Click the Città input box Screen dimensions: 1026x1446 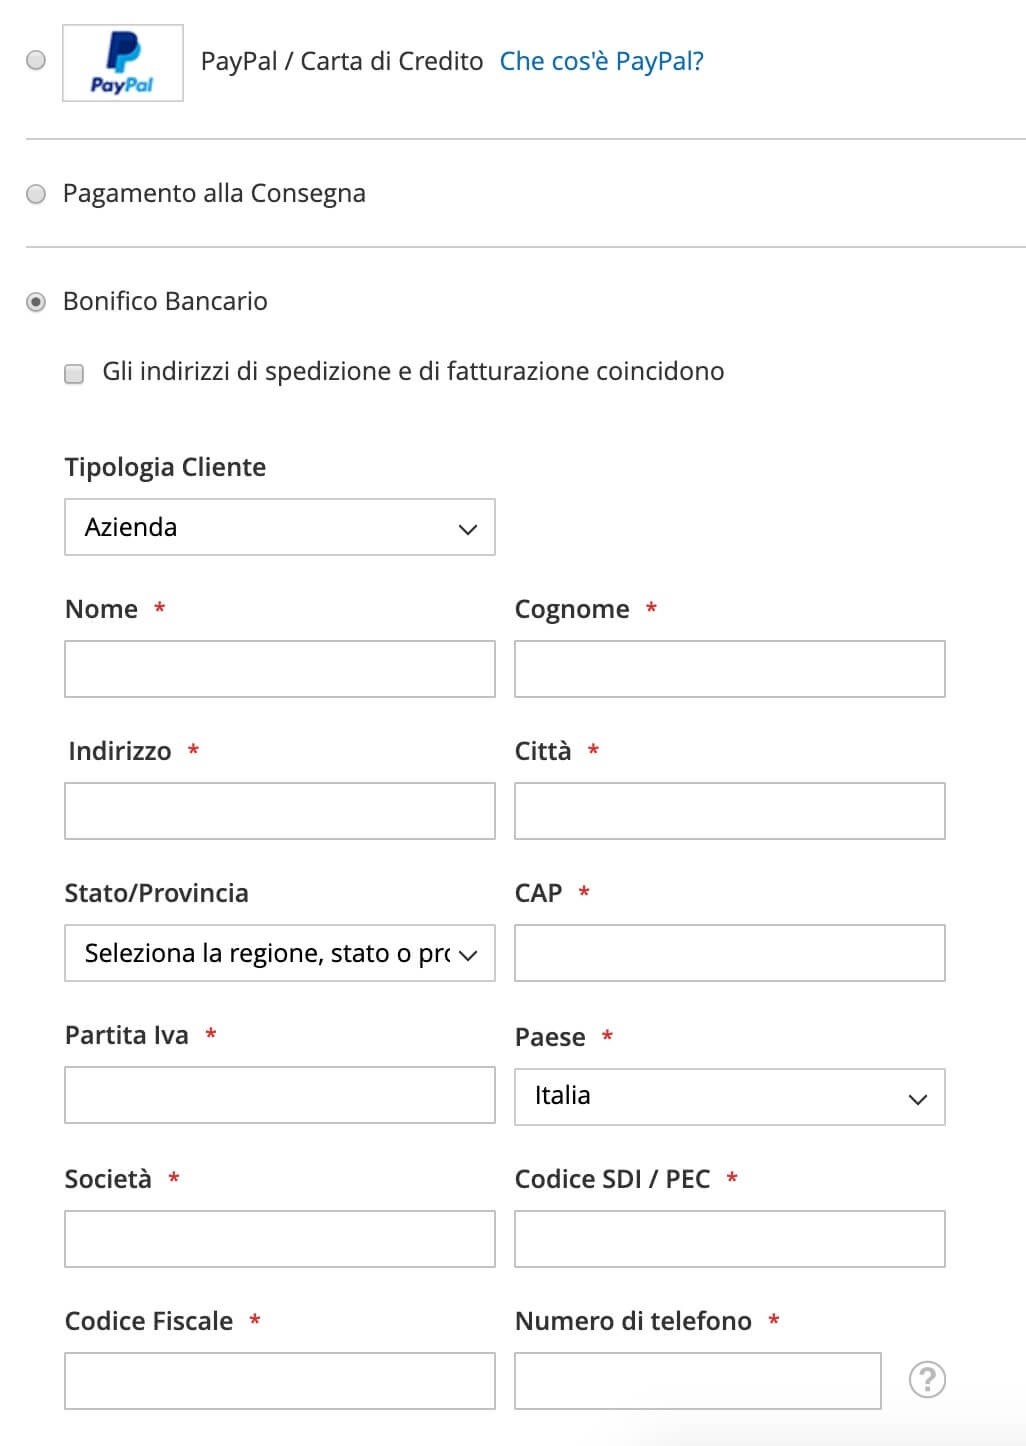730,811
